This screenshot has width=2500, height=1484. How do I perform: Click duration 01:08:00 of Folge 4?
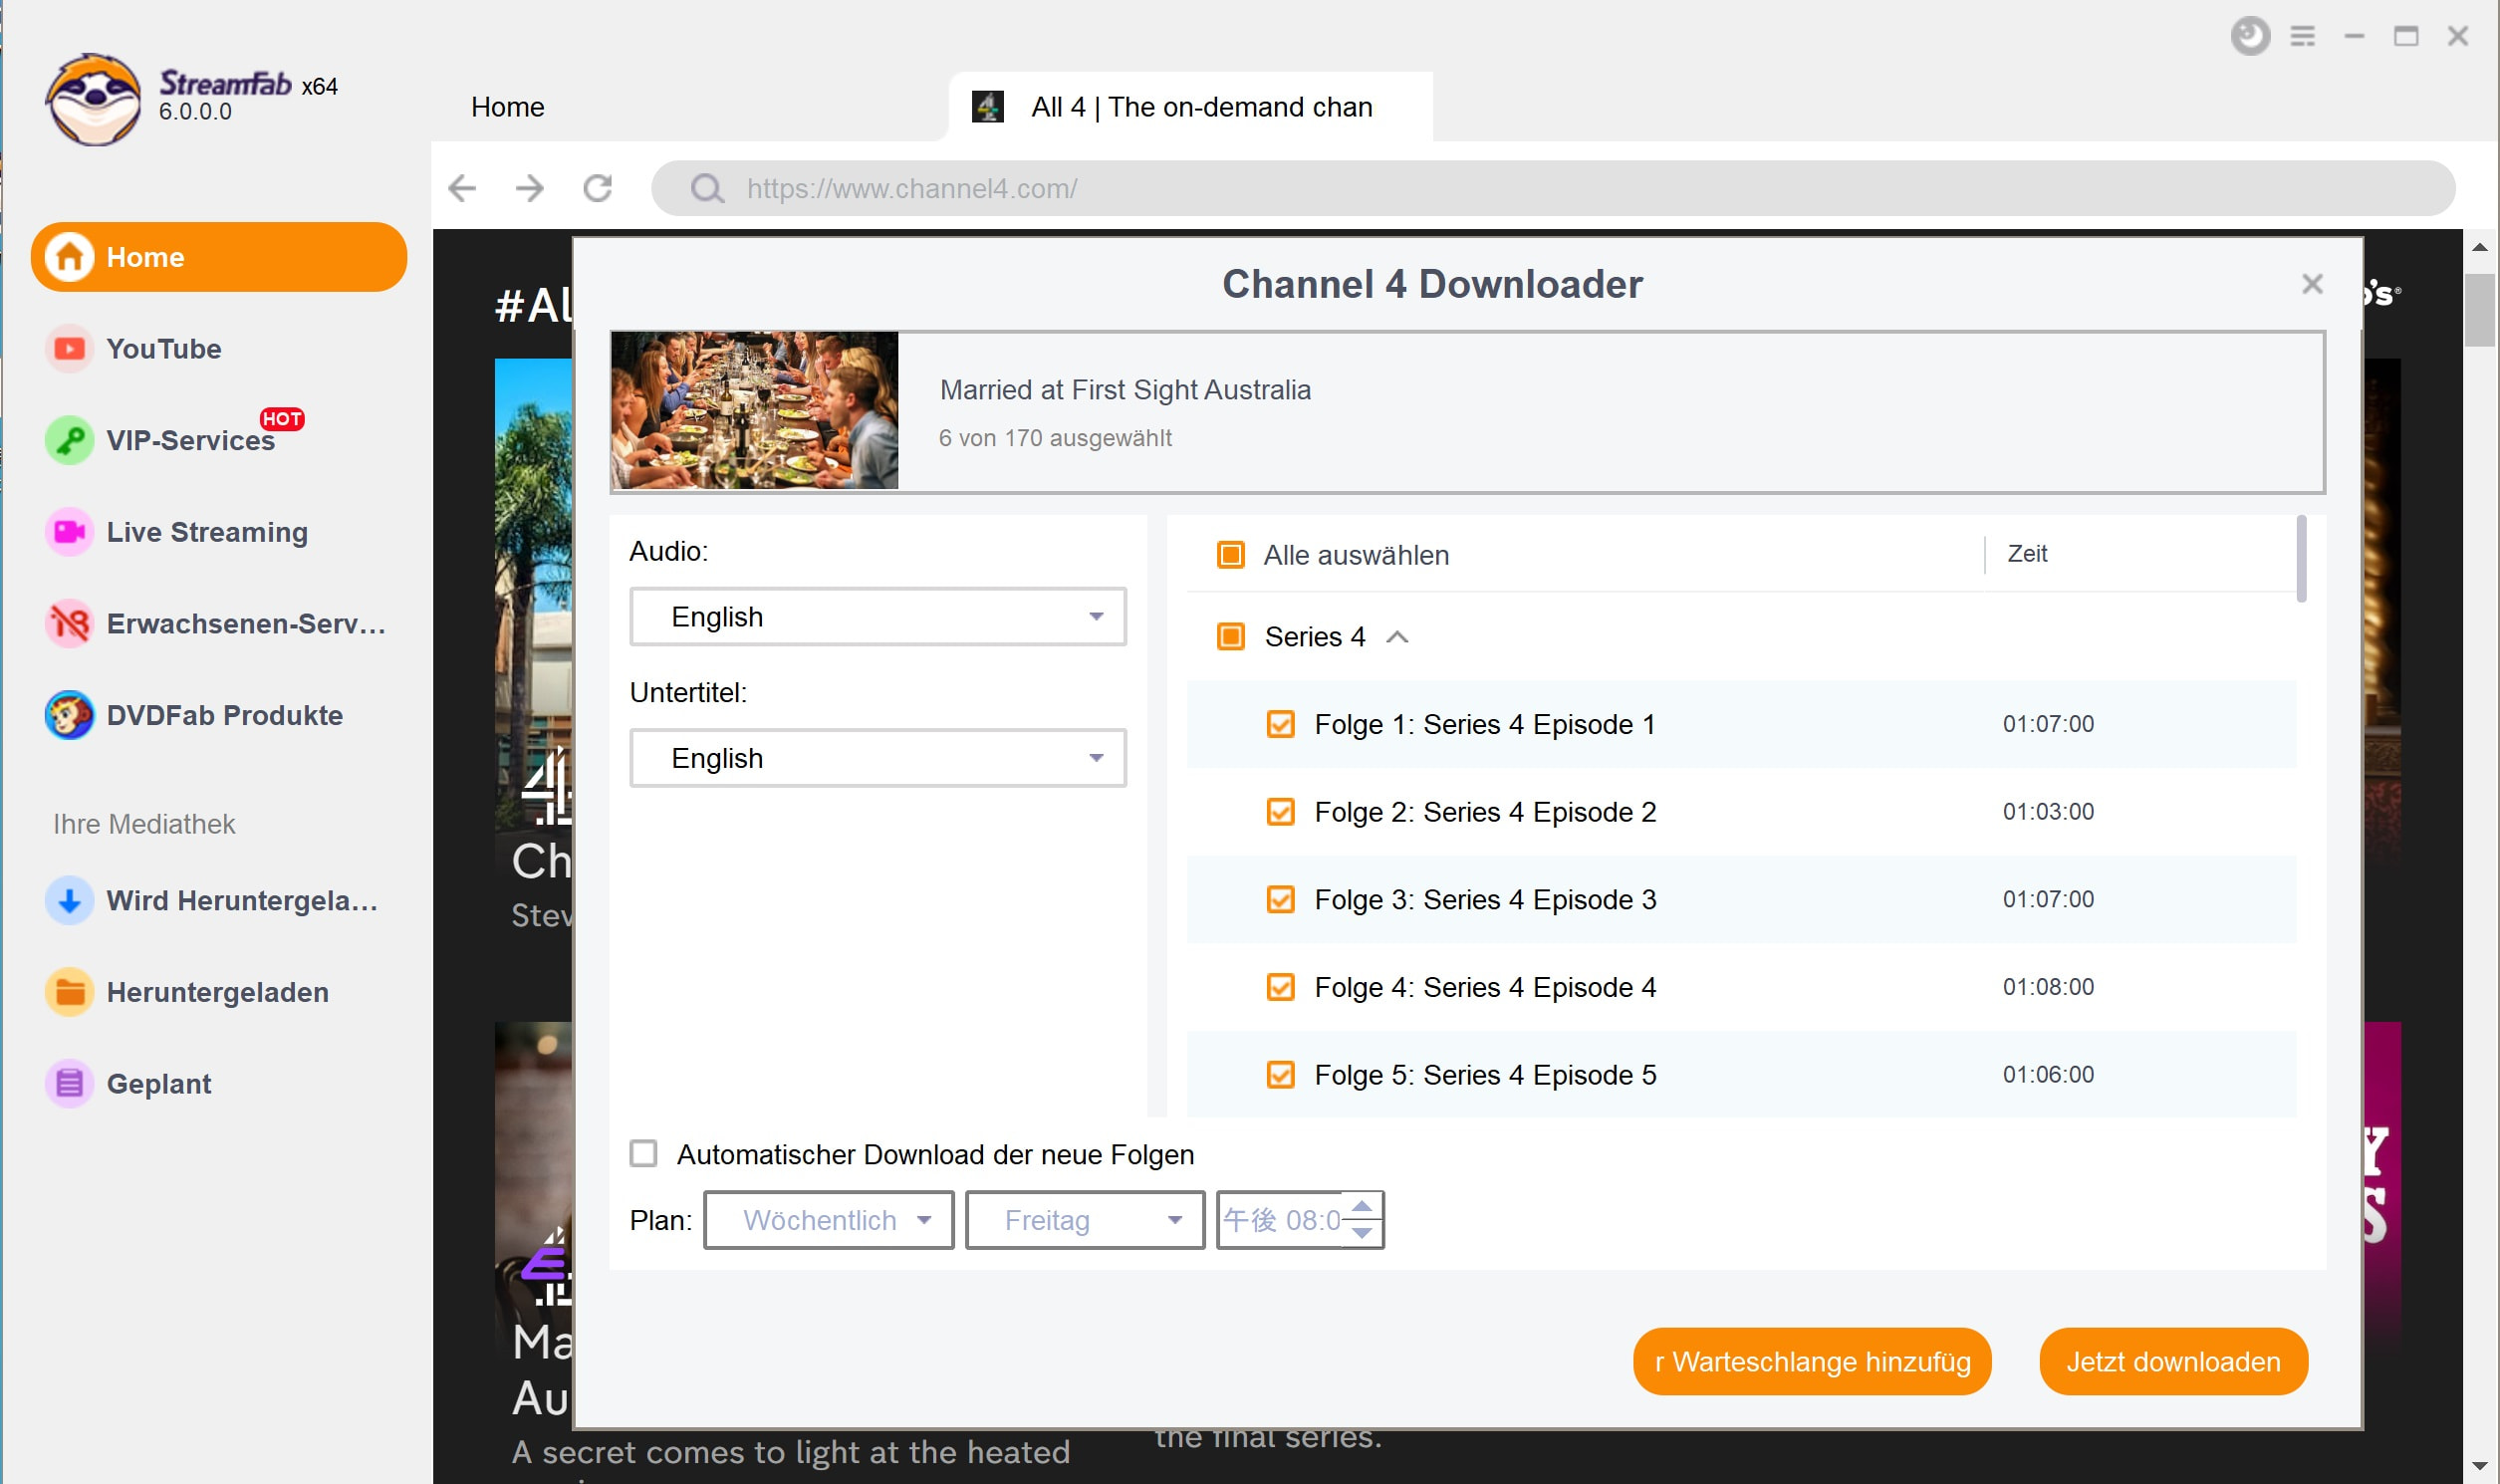click(2048, 987)
